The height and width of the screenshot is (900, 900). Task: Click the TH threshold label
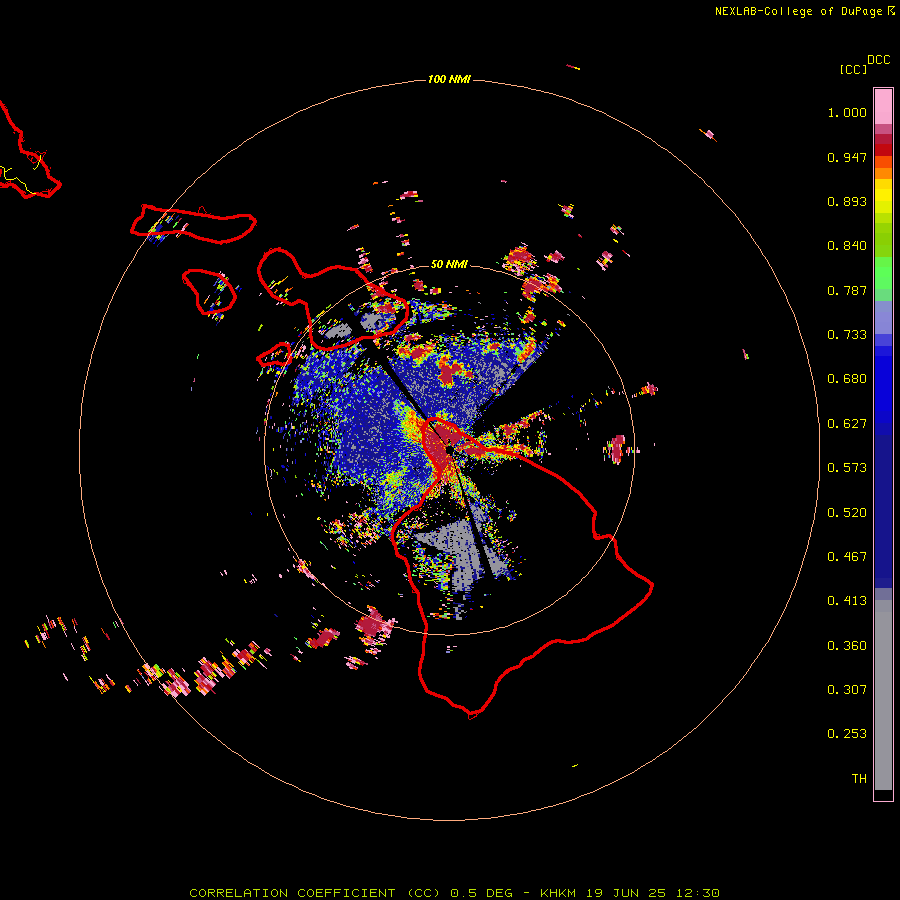click(859, 779)
